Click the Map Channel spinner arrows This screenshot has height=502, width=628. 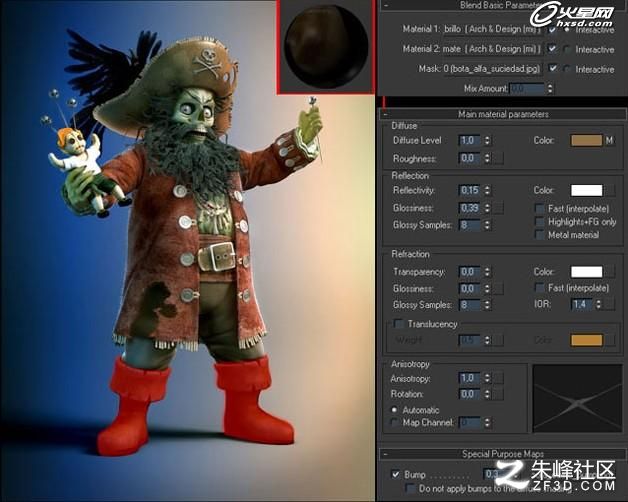pos(487,422)
